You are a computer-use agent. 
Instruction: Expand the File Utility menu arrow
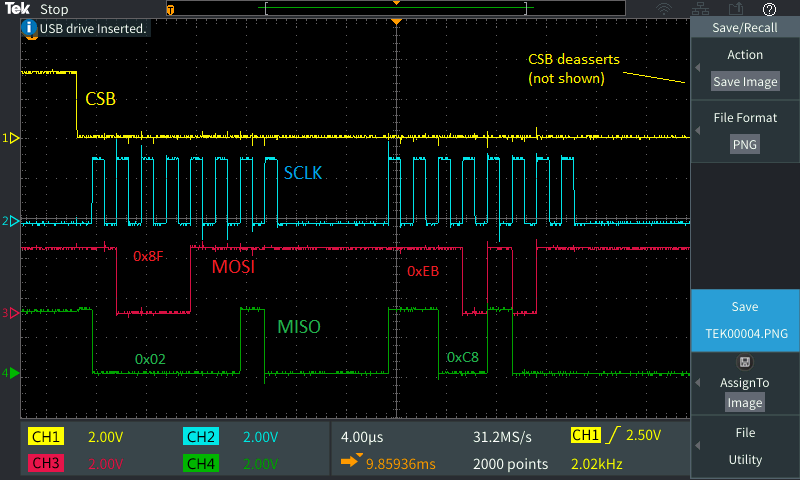pyautogui.click(x=697, y=445)
